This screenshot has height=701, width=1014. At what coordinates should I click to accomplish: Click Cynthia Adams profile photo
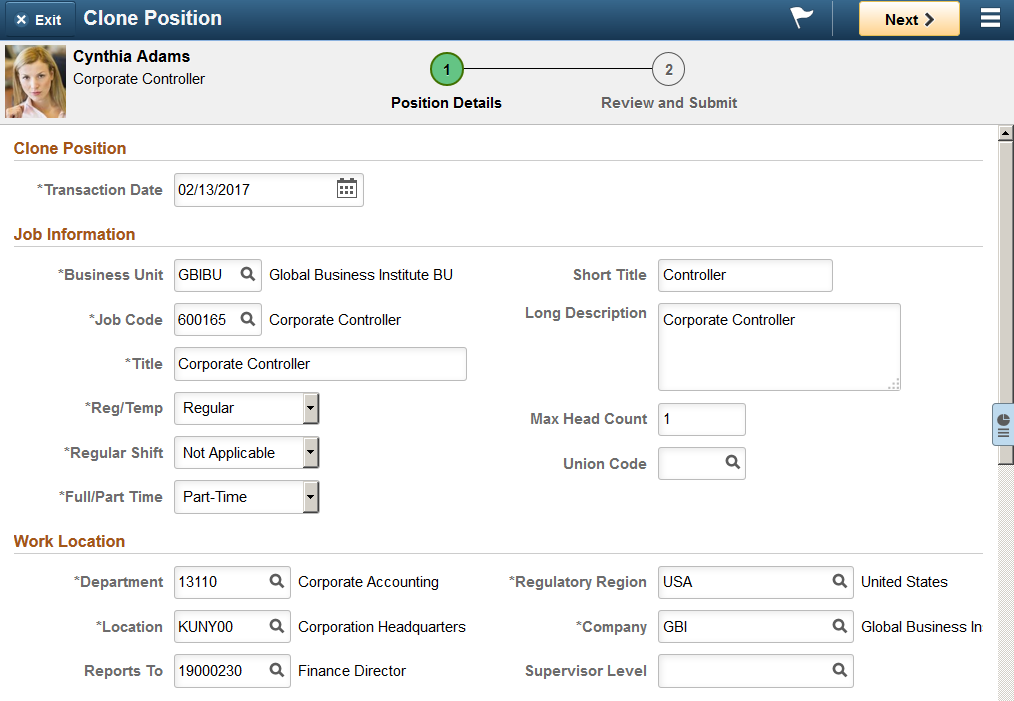point(36,81)
